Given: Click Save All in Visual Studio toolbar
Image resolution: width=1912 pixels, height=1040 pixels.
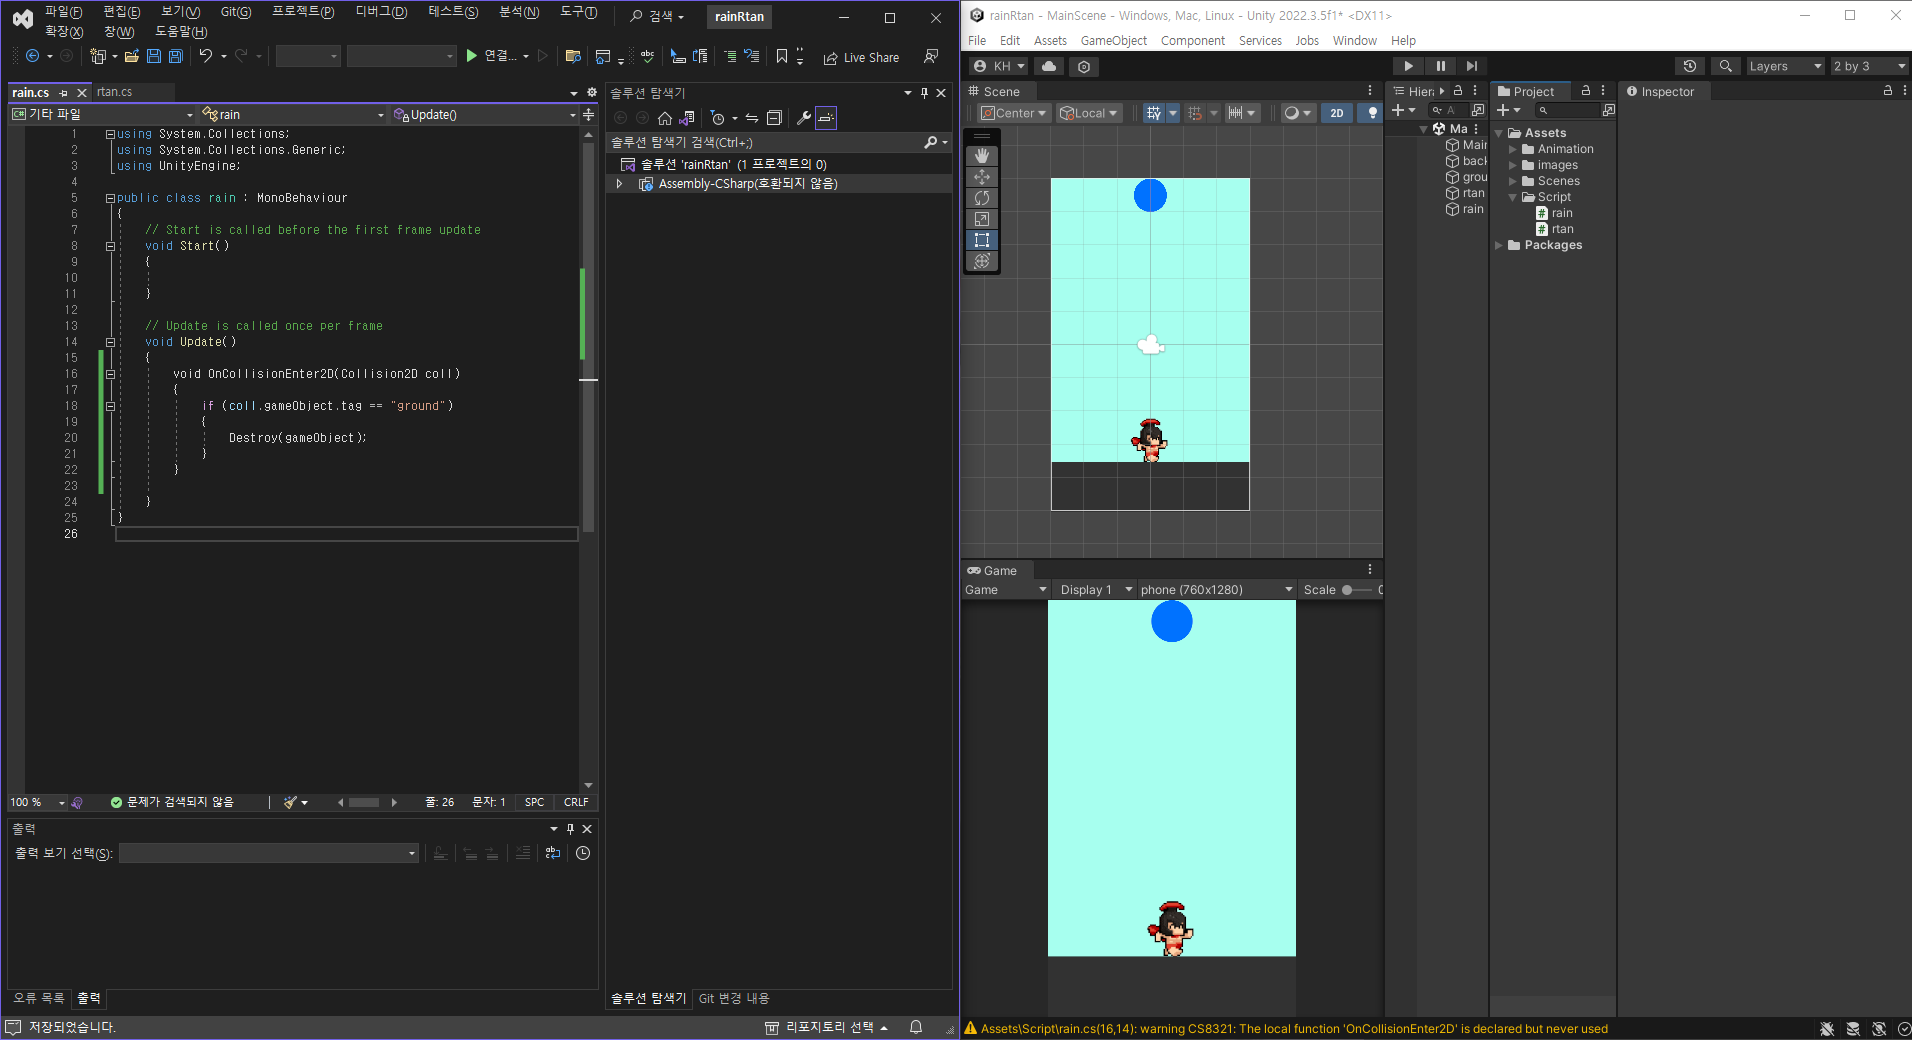Looking at the screenshot, I should coord(176,57).
